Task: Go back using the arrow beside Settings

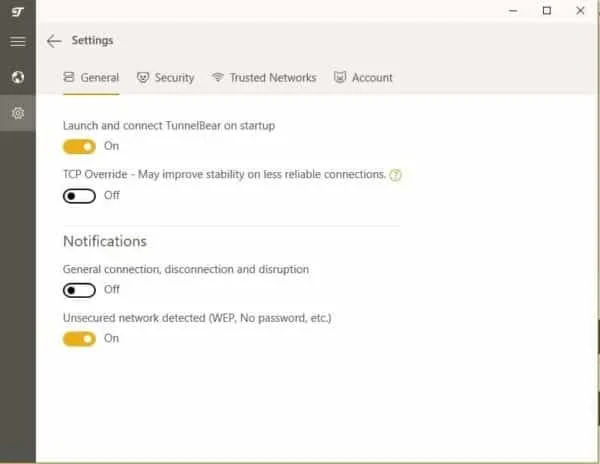Action: (54, 41)
